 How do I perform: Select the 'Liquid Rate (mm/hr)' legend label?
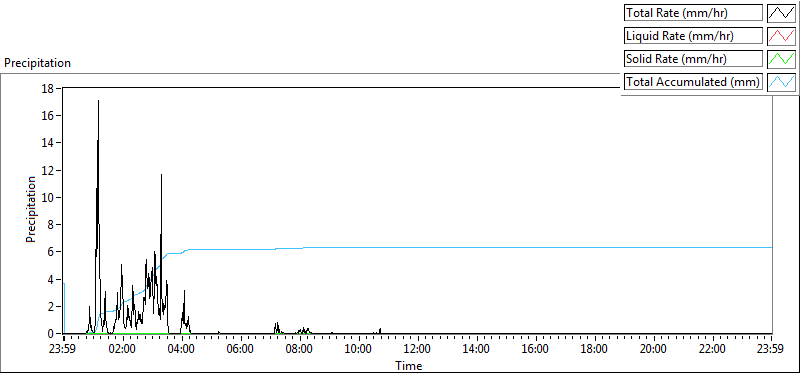(693, 35)
